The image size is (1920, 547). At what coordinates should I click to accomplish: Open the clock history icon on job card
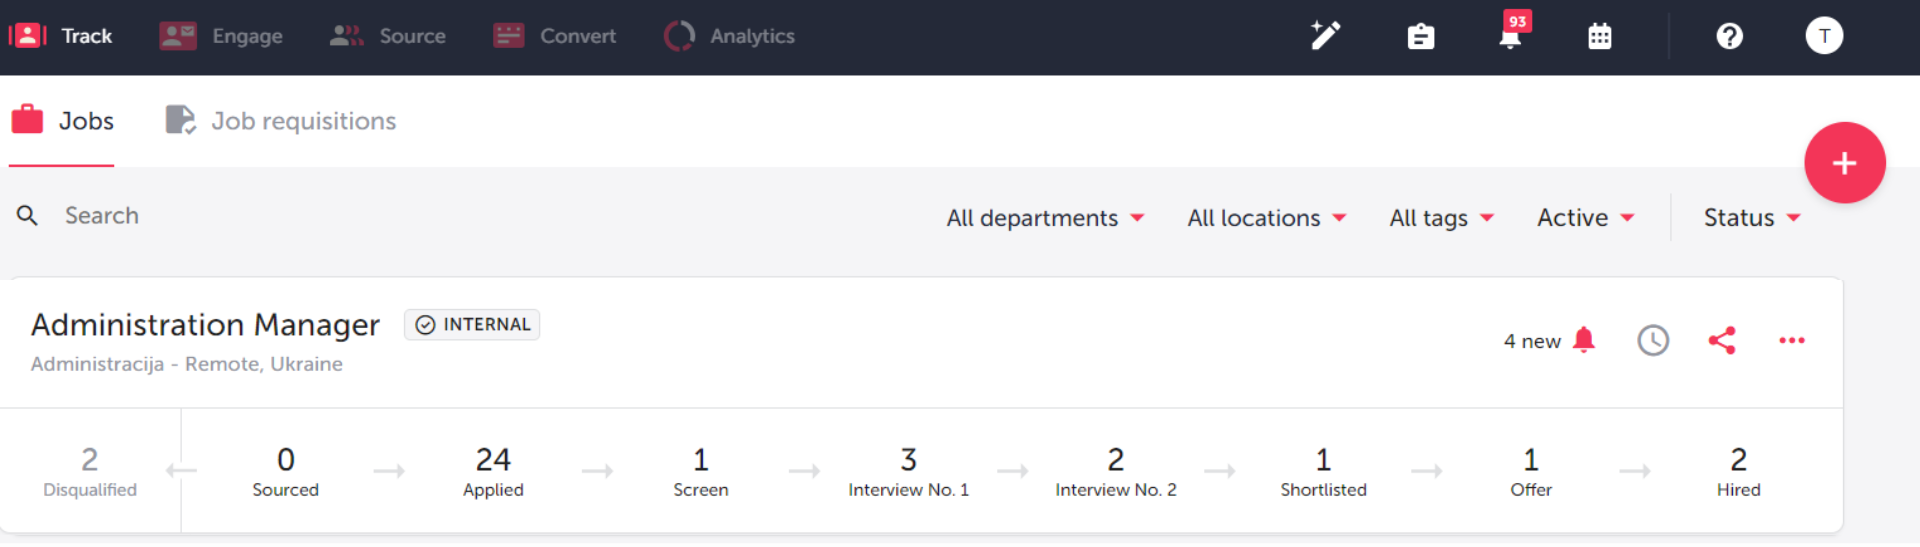(1652, 341)
